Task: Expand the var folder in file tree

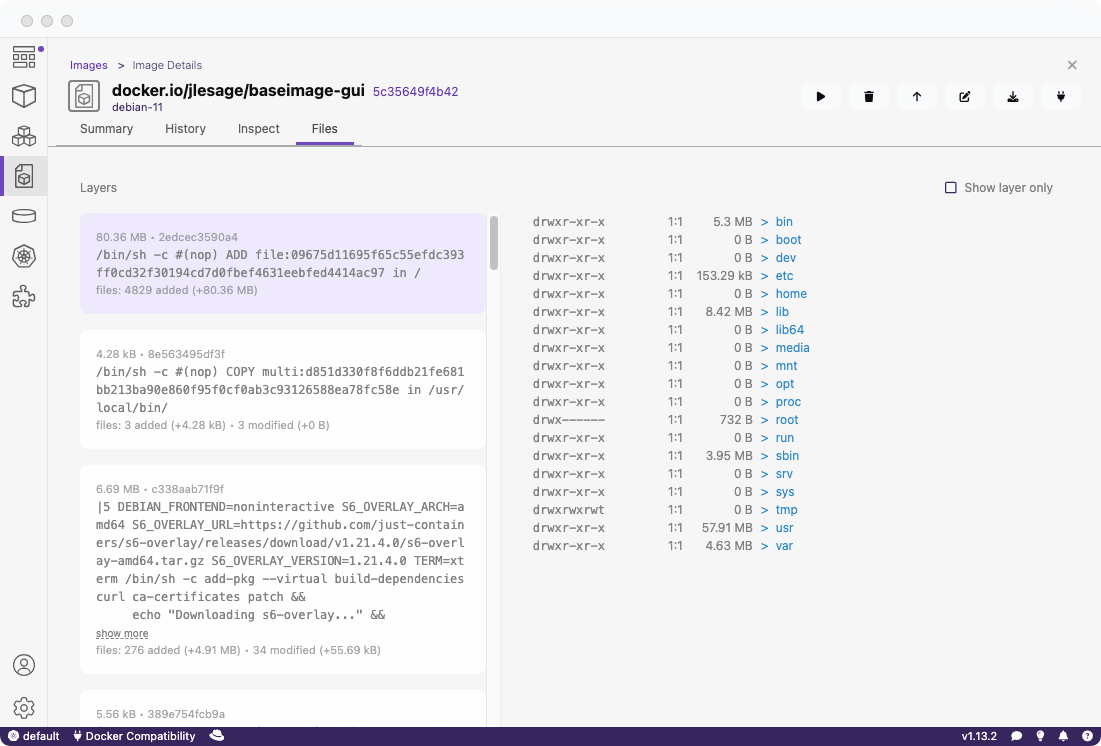Action: (784, 546)
